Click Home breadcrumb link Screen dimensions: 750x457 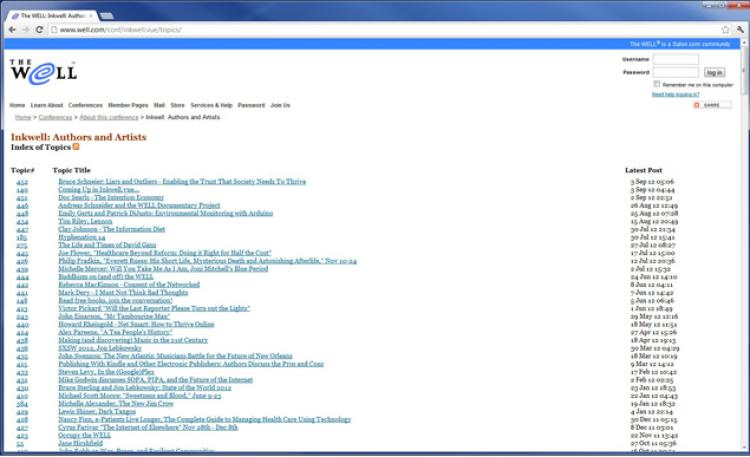[x=23, y=117]
